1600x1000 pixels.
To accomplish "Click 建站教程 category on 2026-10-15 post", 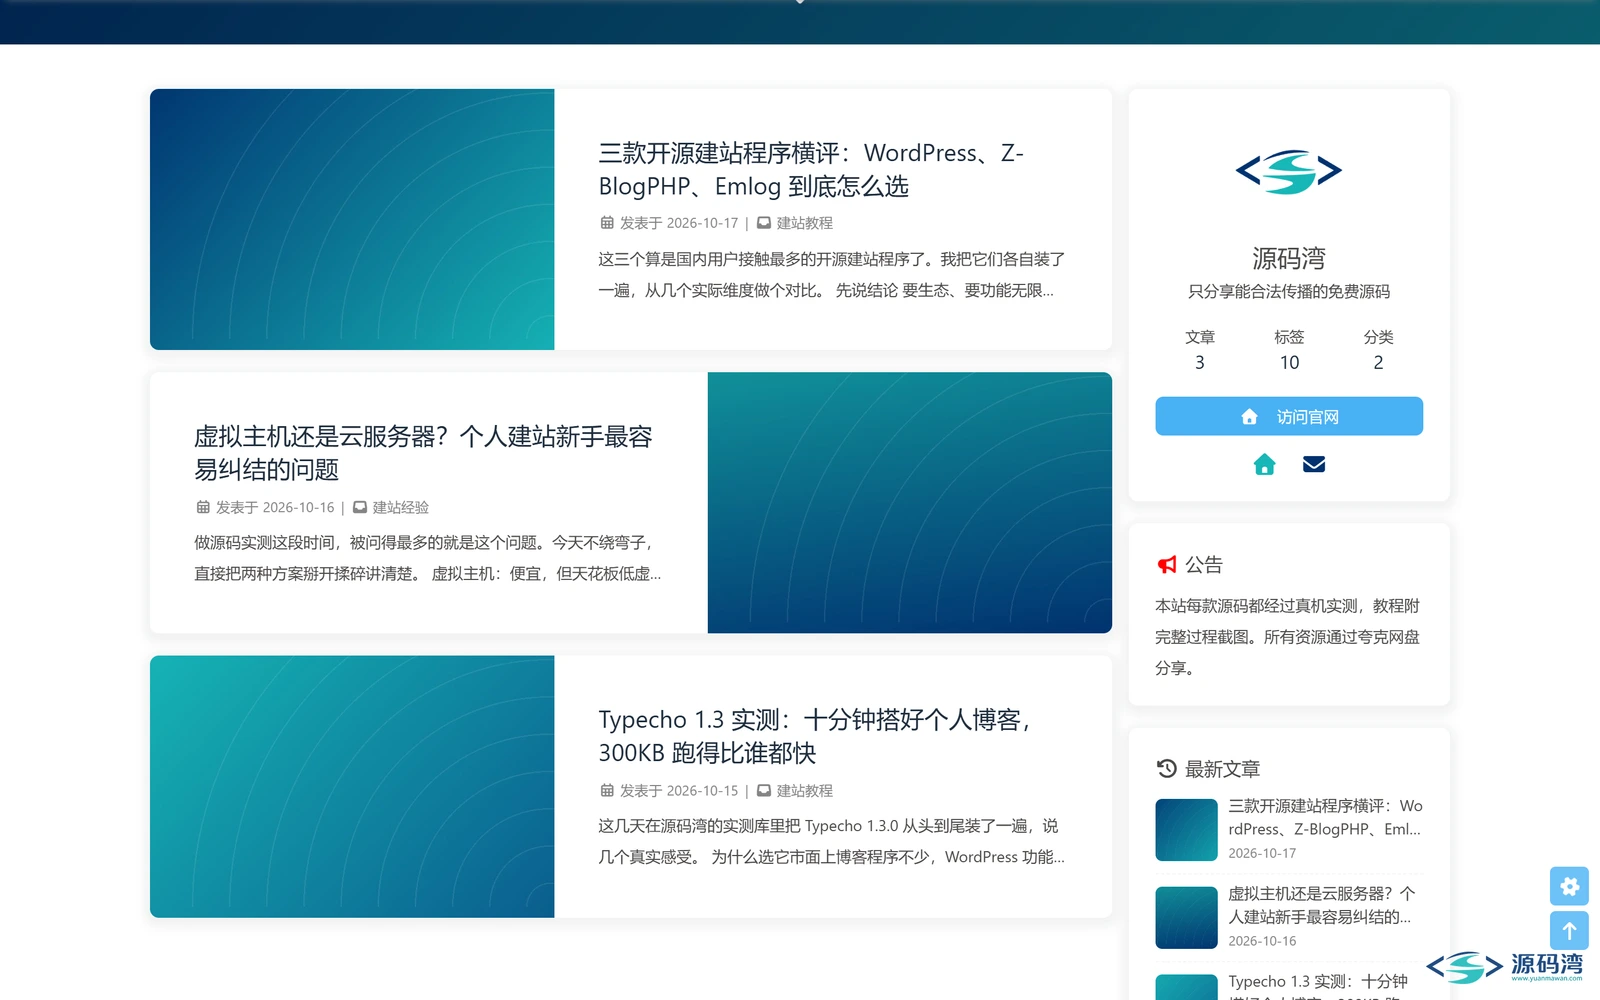I will tap(805, 790).
